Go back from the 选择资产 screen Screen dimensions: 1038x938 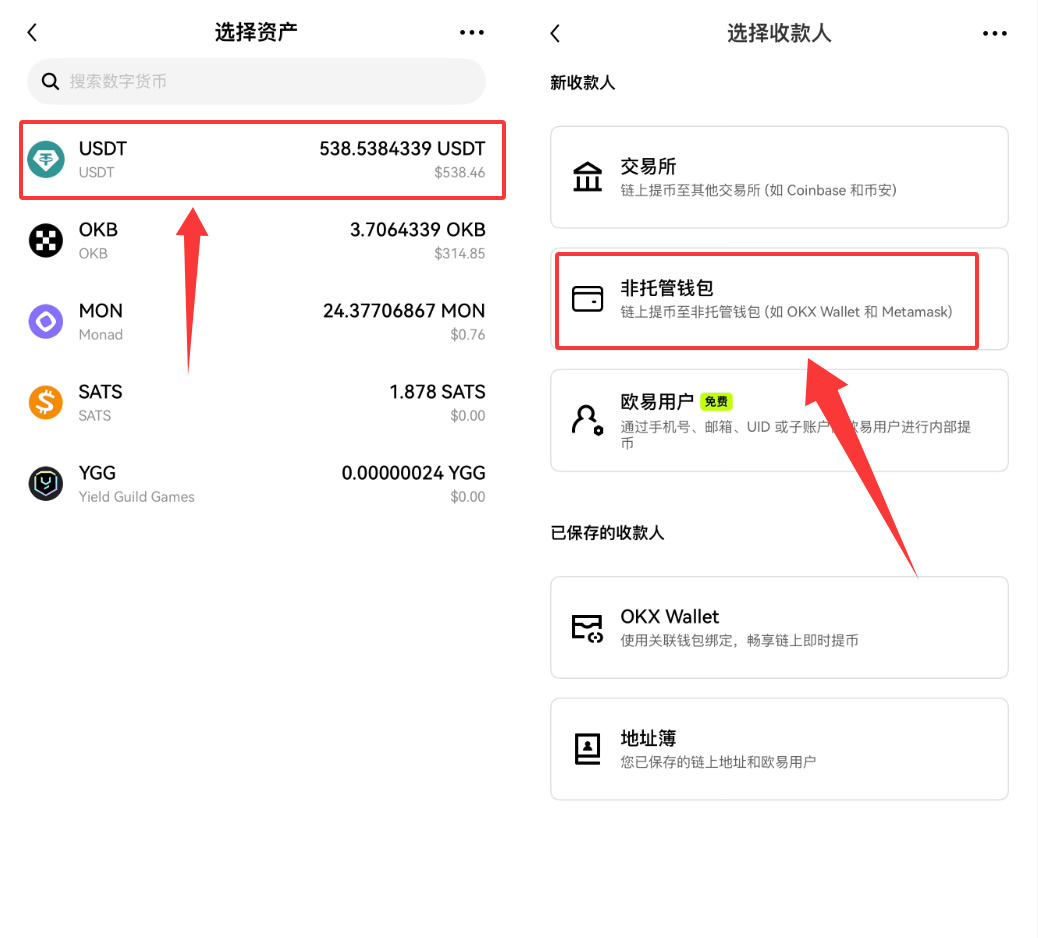[x=32, y=32]
